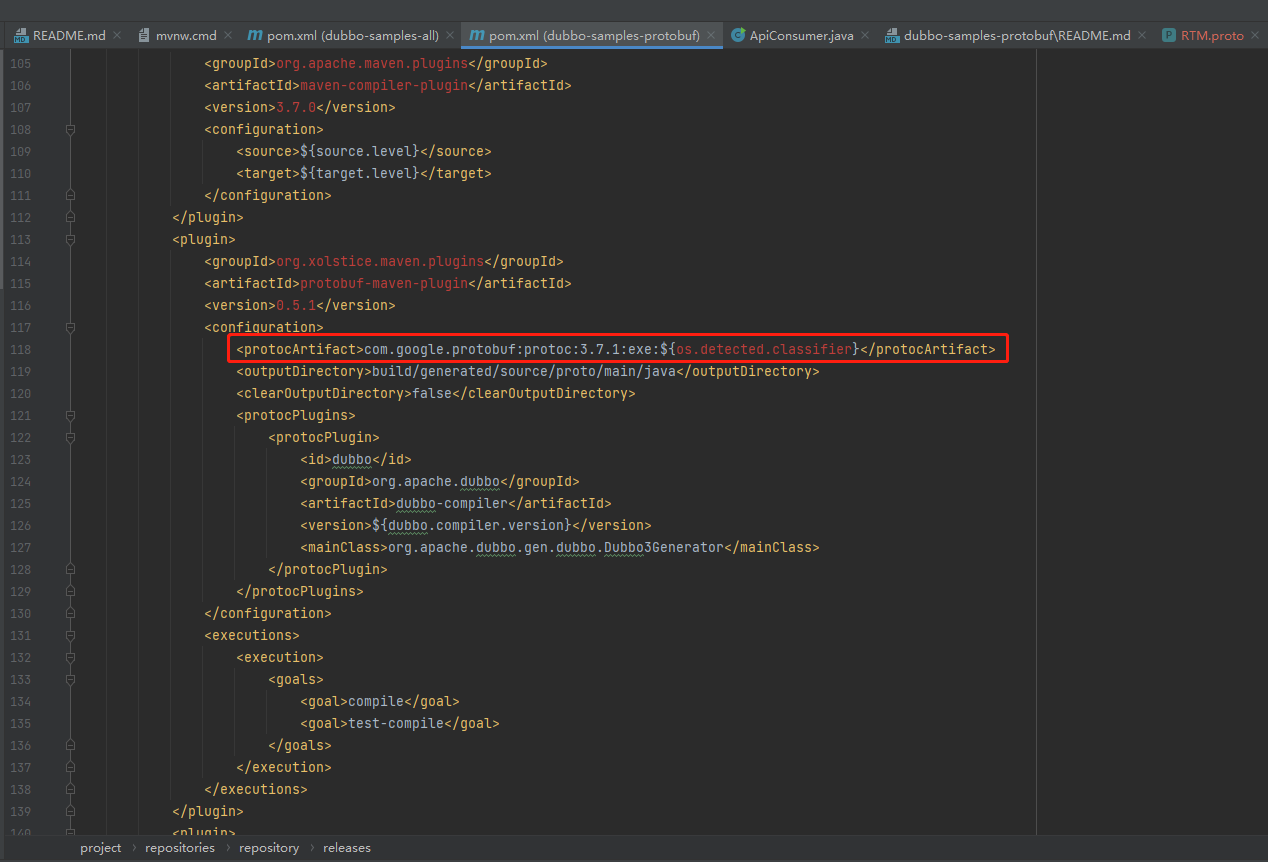Switch to the RTM.proto tab

click(x=1212, y=35)
